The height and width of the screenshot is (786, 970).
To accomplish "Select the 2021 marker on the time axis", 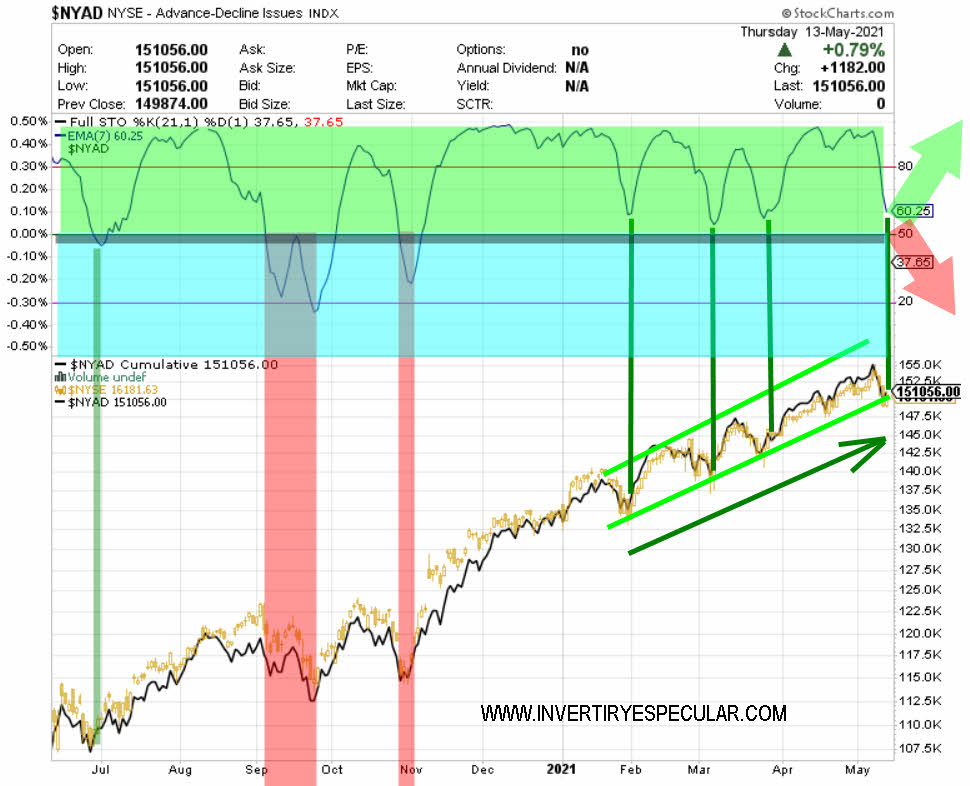I will 563,769.
